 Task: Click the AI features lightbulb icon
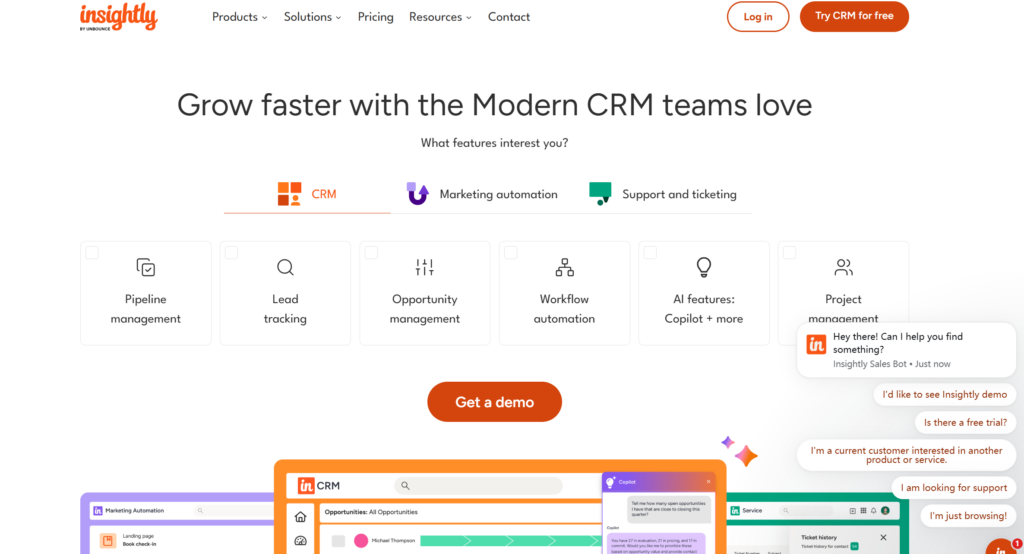click(704, 267)
